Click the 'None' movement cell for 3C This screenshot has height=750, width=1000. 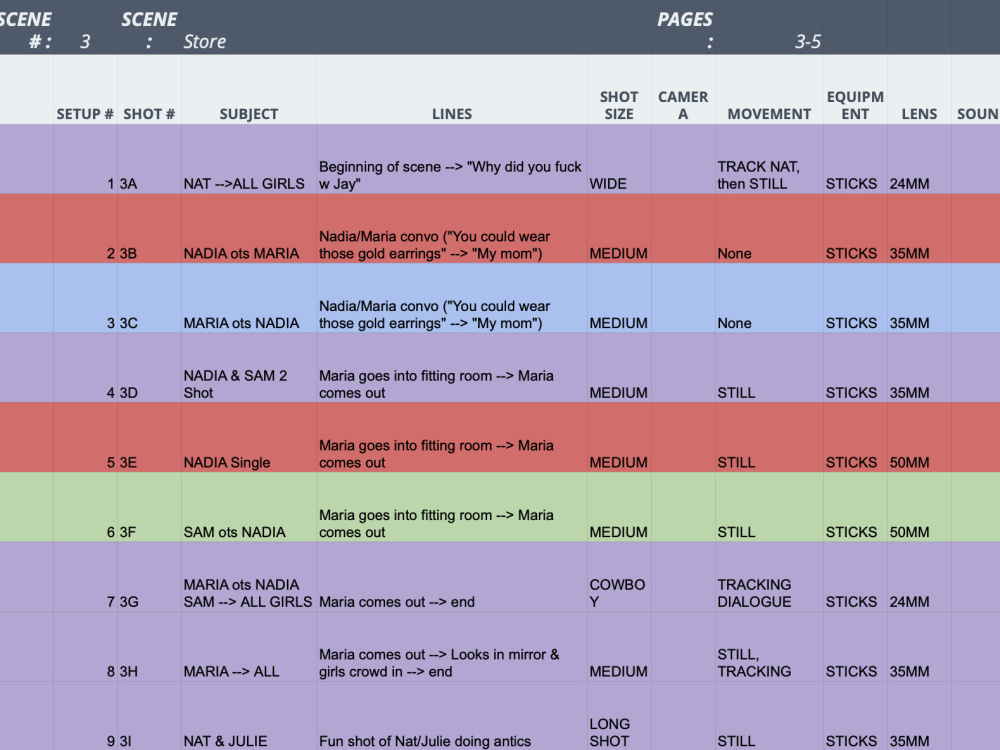point(769,298)
